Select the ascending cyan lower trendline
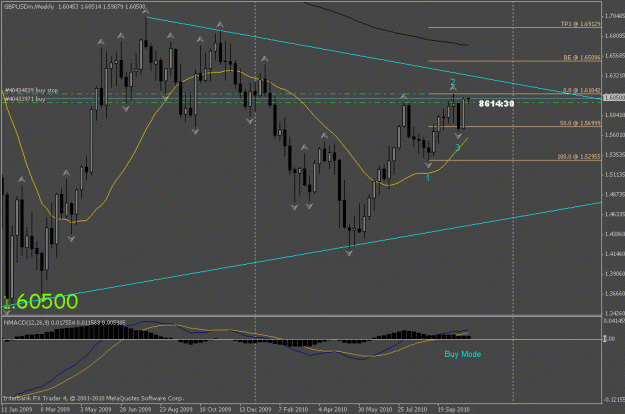Viewport: 625px width, 414px height. [302, 255]
